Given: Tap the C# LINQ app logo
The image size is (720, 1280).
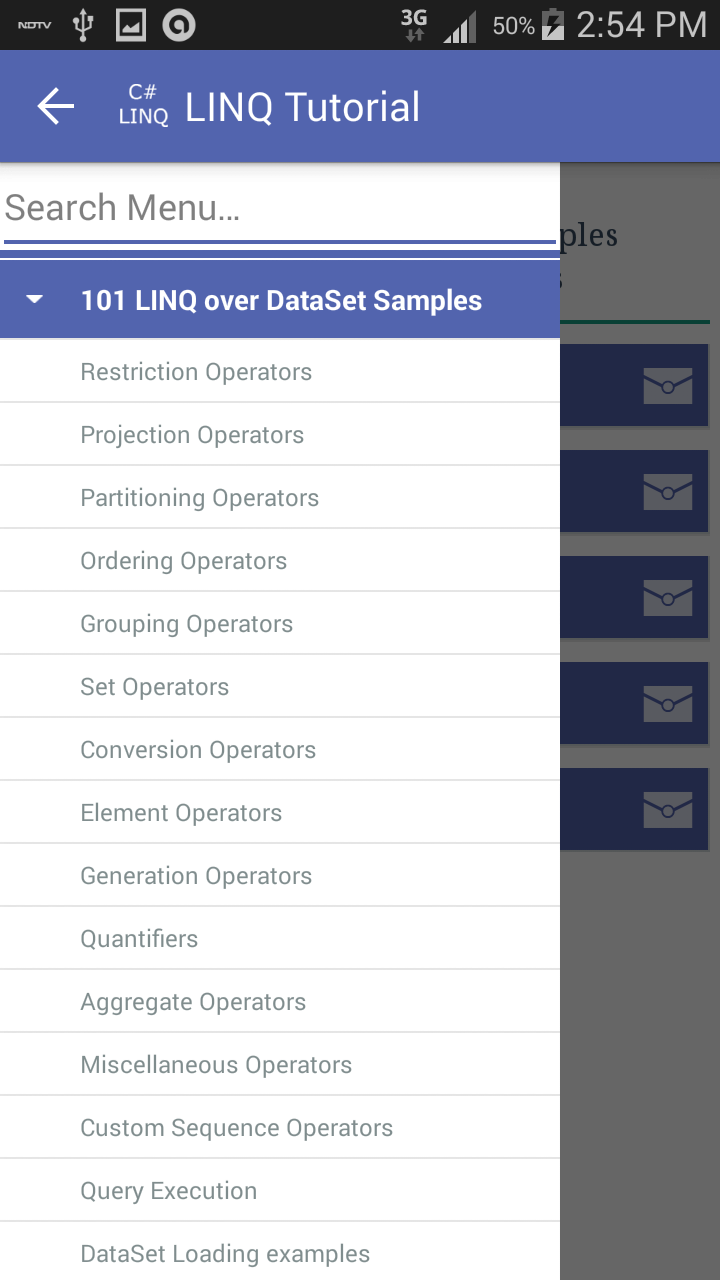Looking at the screenshot, I should [143, 105].
